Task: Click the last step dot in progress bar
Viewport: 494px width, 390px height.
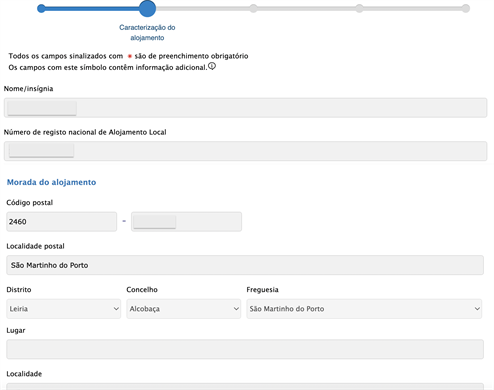Action: [466, 9]
